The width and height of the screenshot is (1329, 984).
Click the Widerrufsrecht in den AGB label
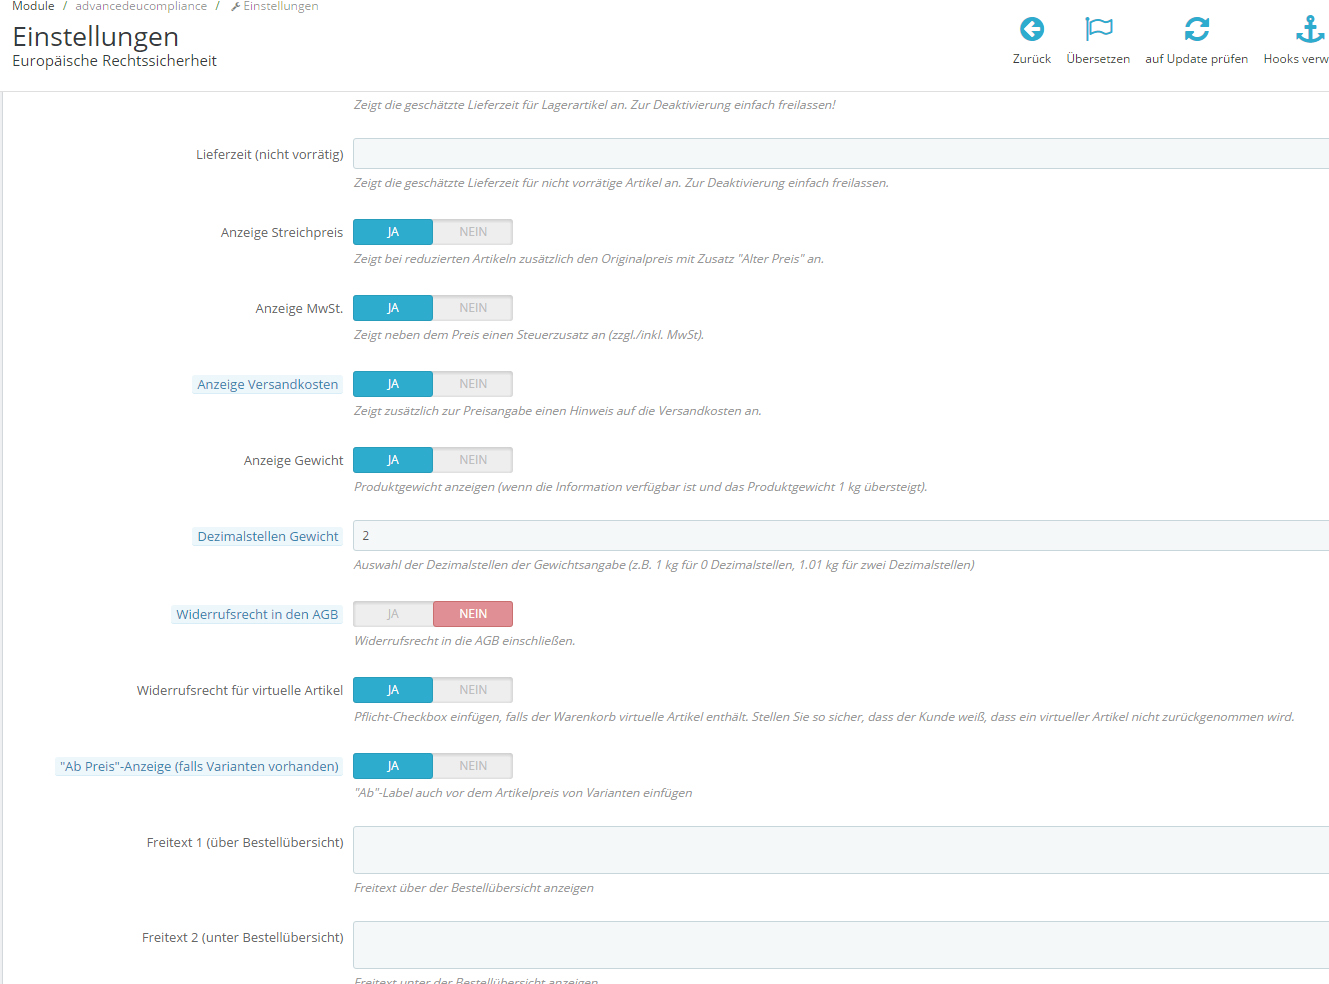[257, 614]
